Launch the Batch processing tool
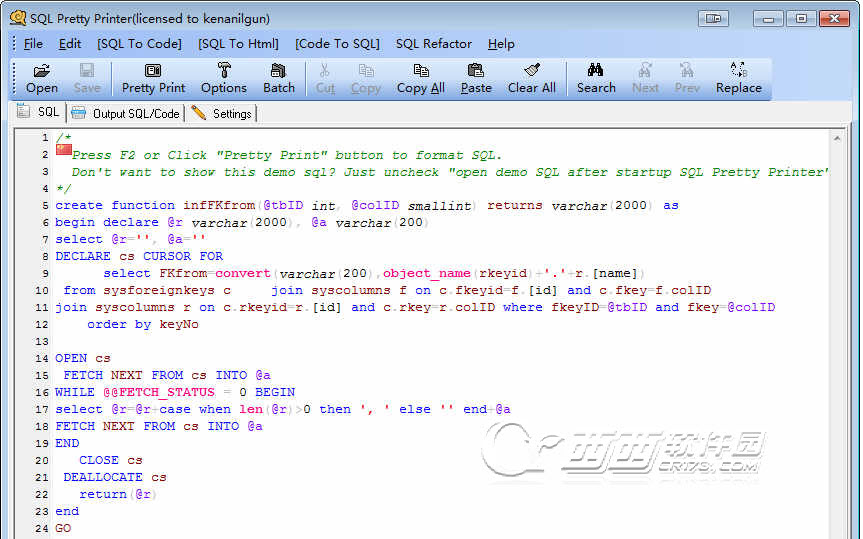863x539 pixels. tap(278, 79)
